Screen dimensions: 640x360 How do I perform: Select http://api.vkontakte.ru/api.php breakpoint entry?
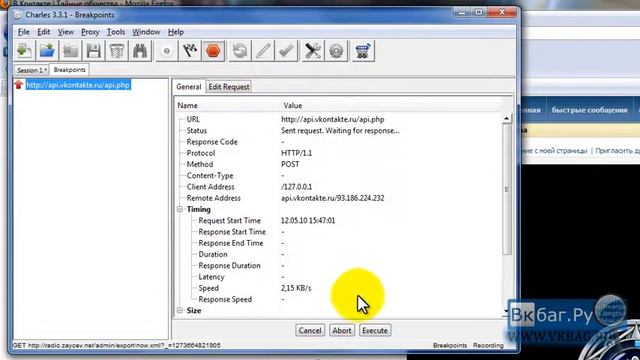pos(78,85)
